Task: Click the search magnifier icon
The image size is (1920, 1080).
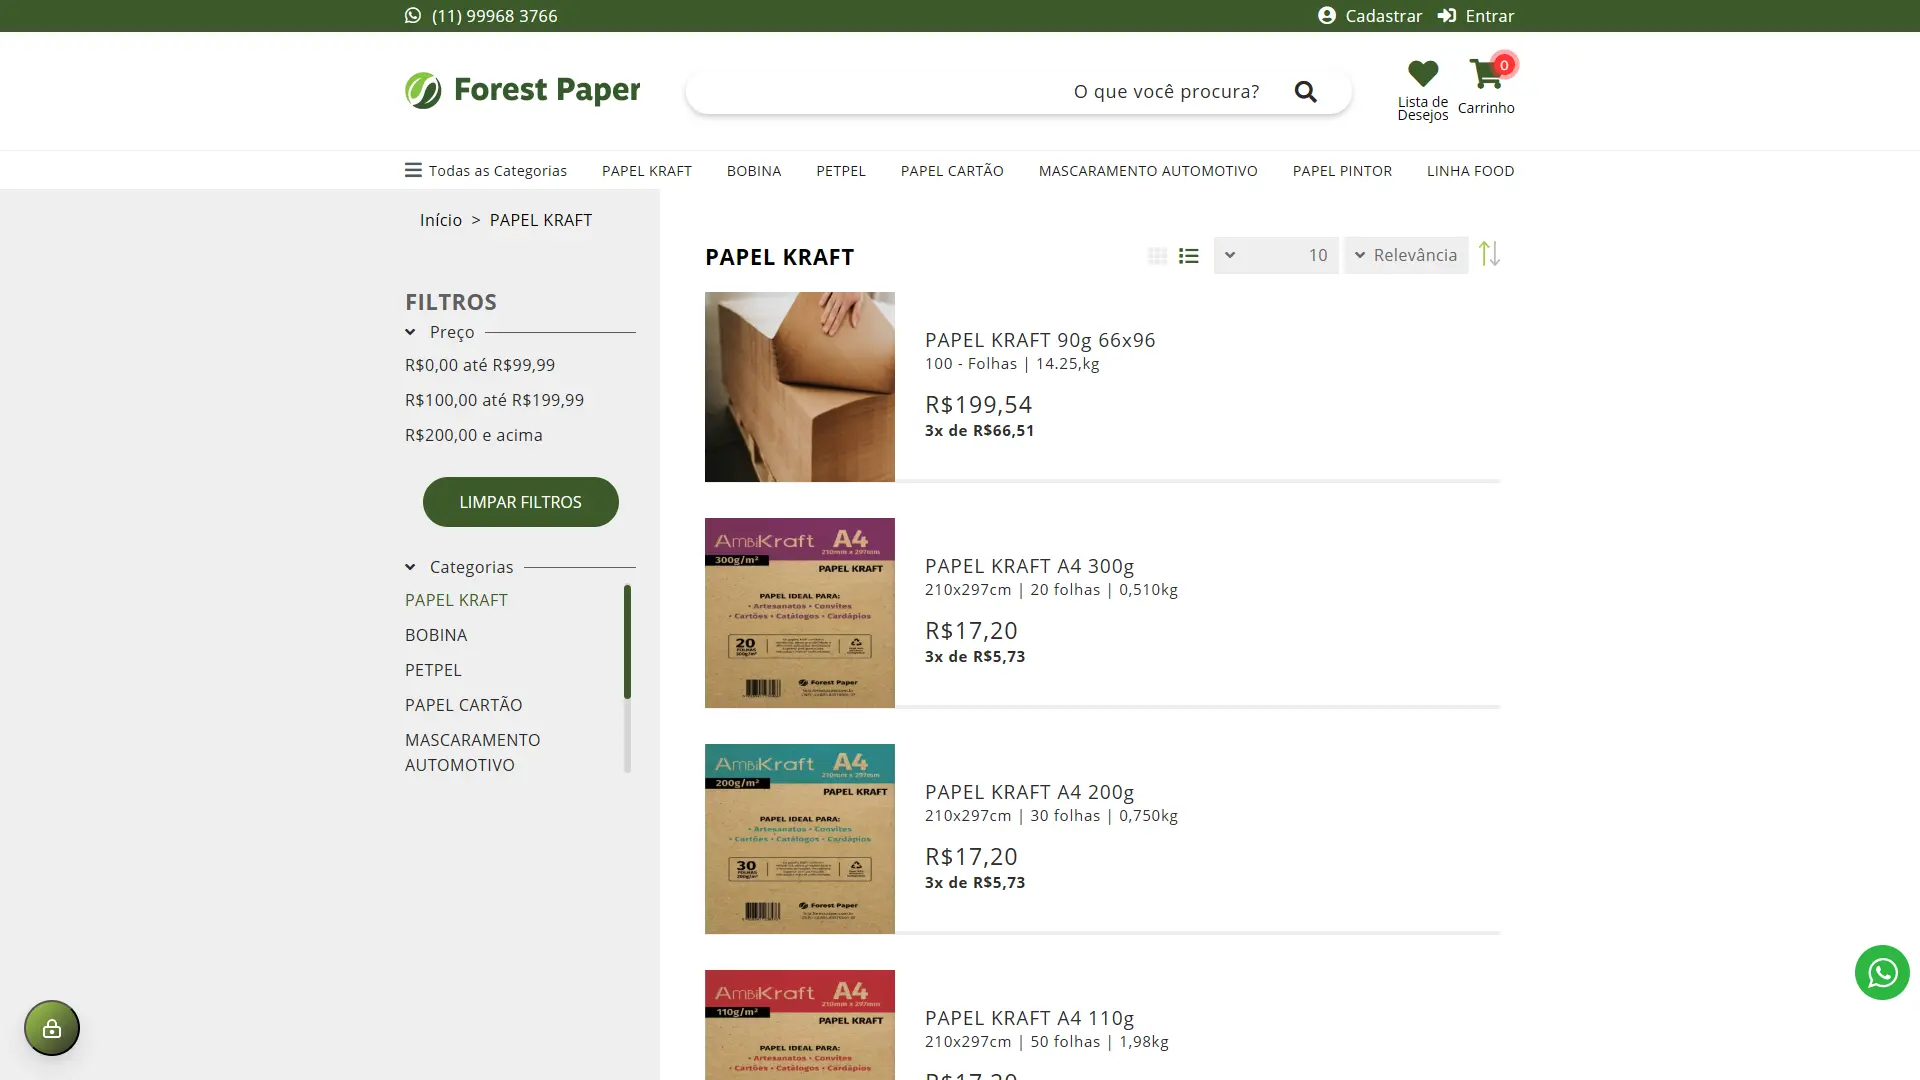Action: tap(1305, 92)
